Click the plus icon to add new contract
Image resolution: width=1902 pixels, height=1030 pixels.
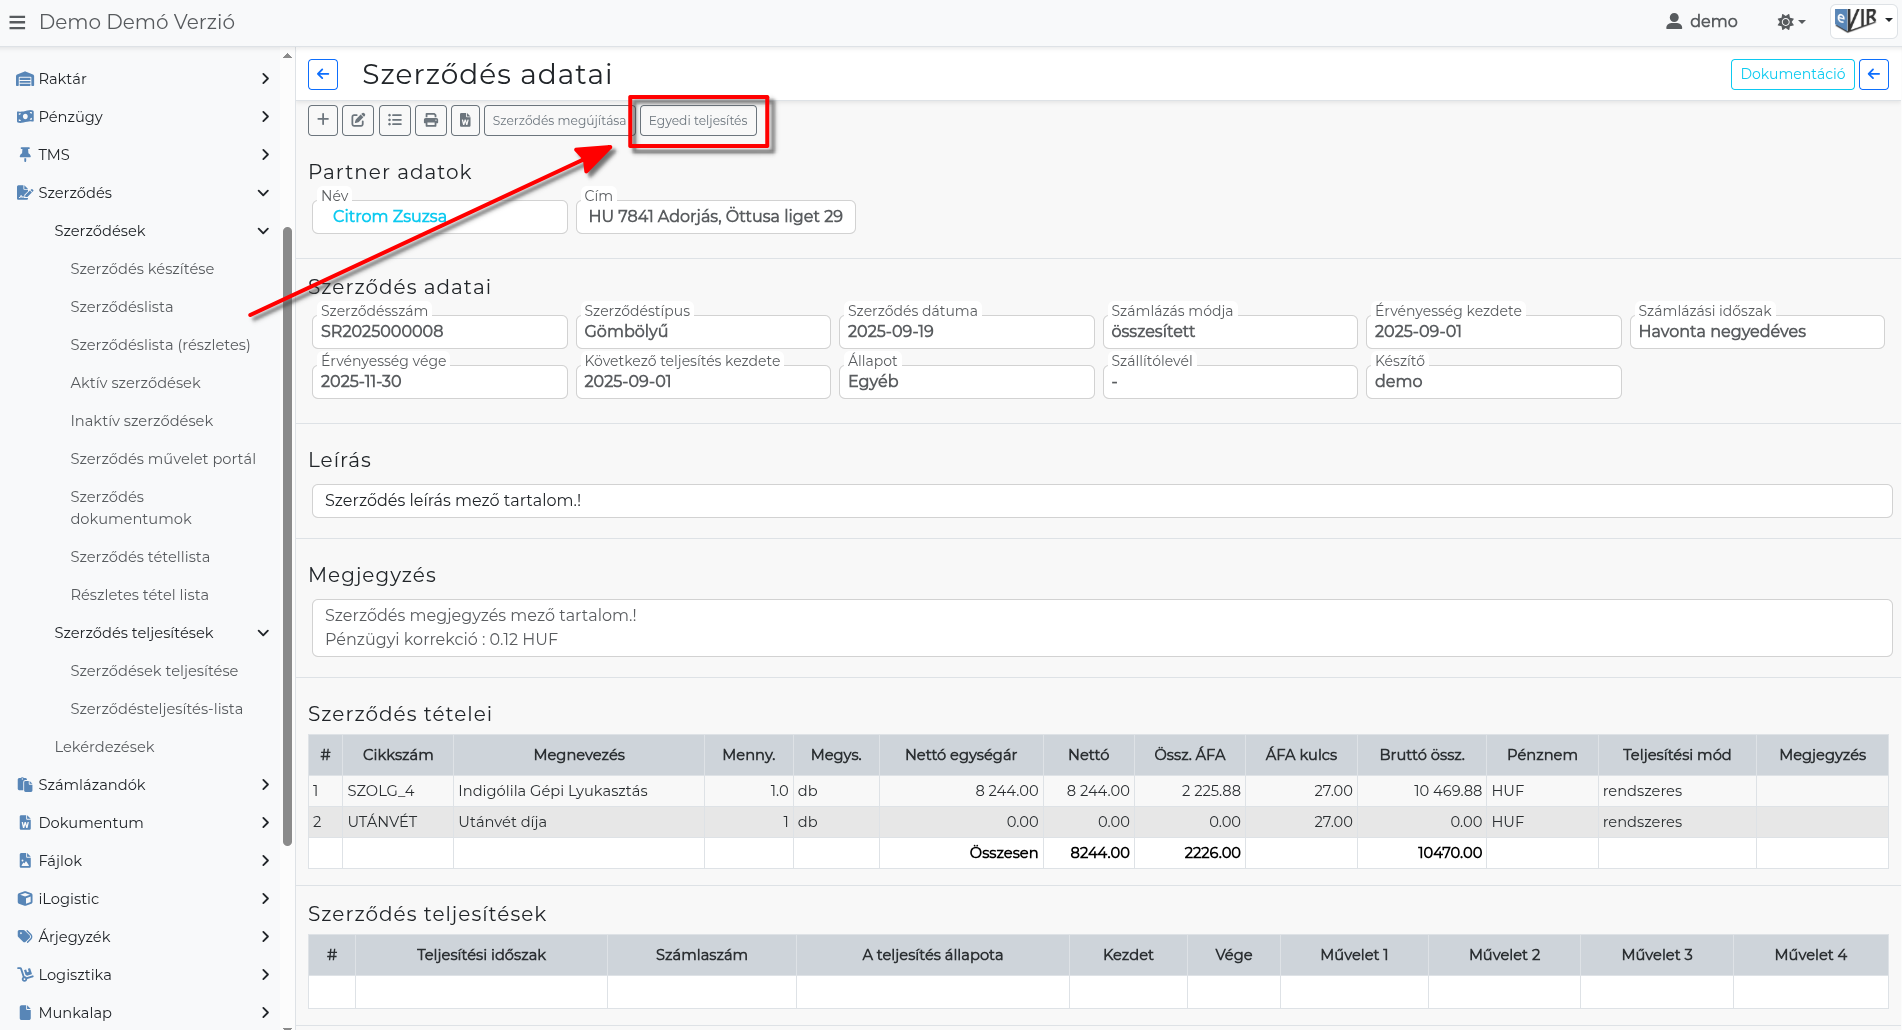(323, 120)
